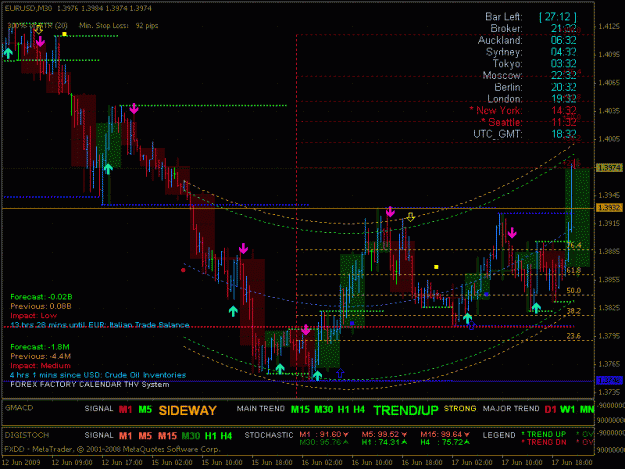Click the magenta down arrow above the 17 Jun 10:00 candles
The width and height of the screenshot is (625, 469).
[512, 233]
